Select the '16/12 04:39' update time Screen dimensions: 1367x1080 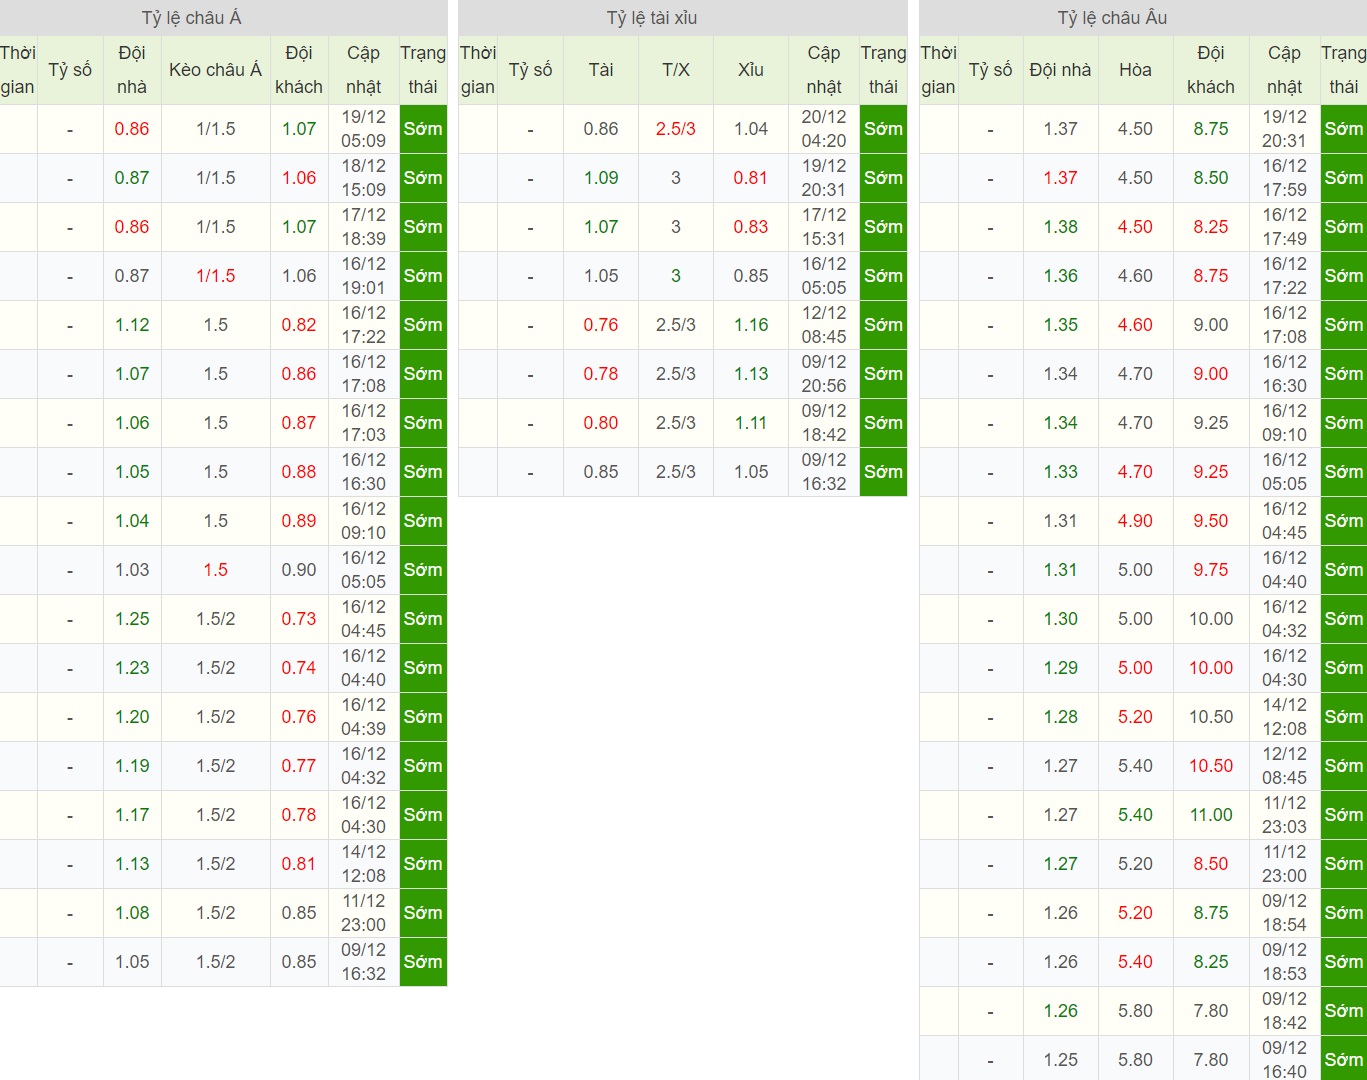coord(364,717)
